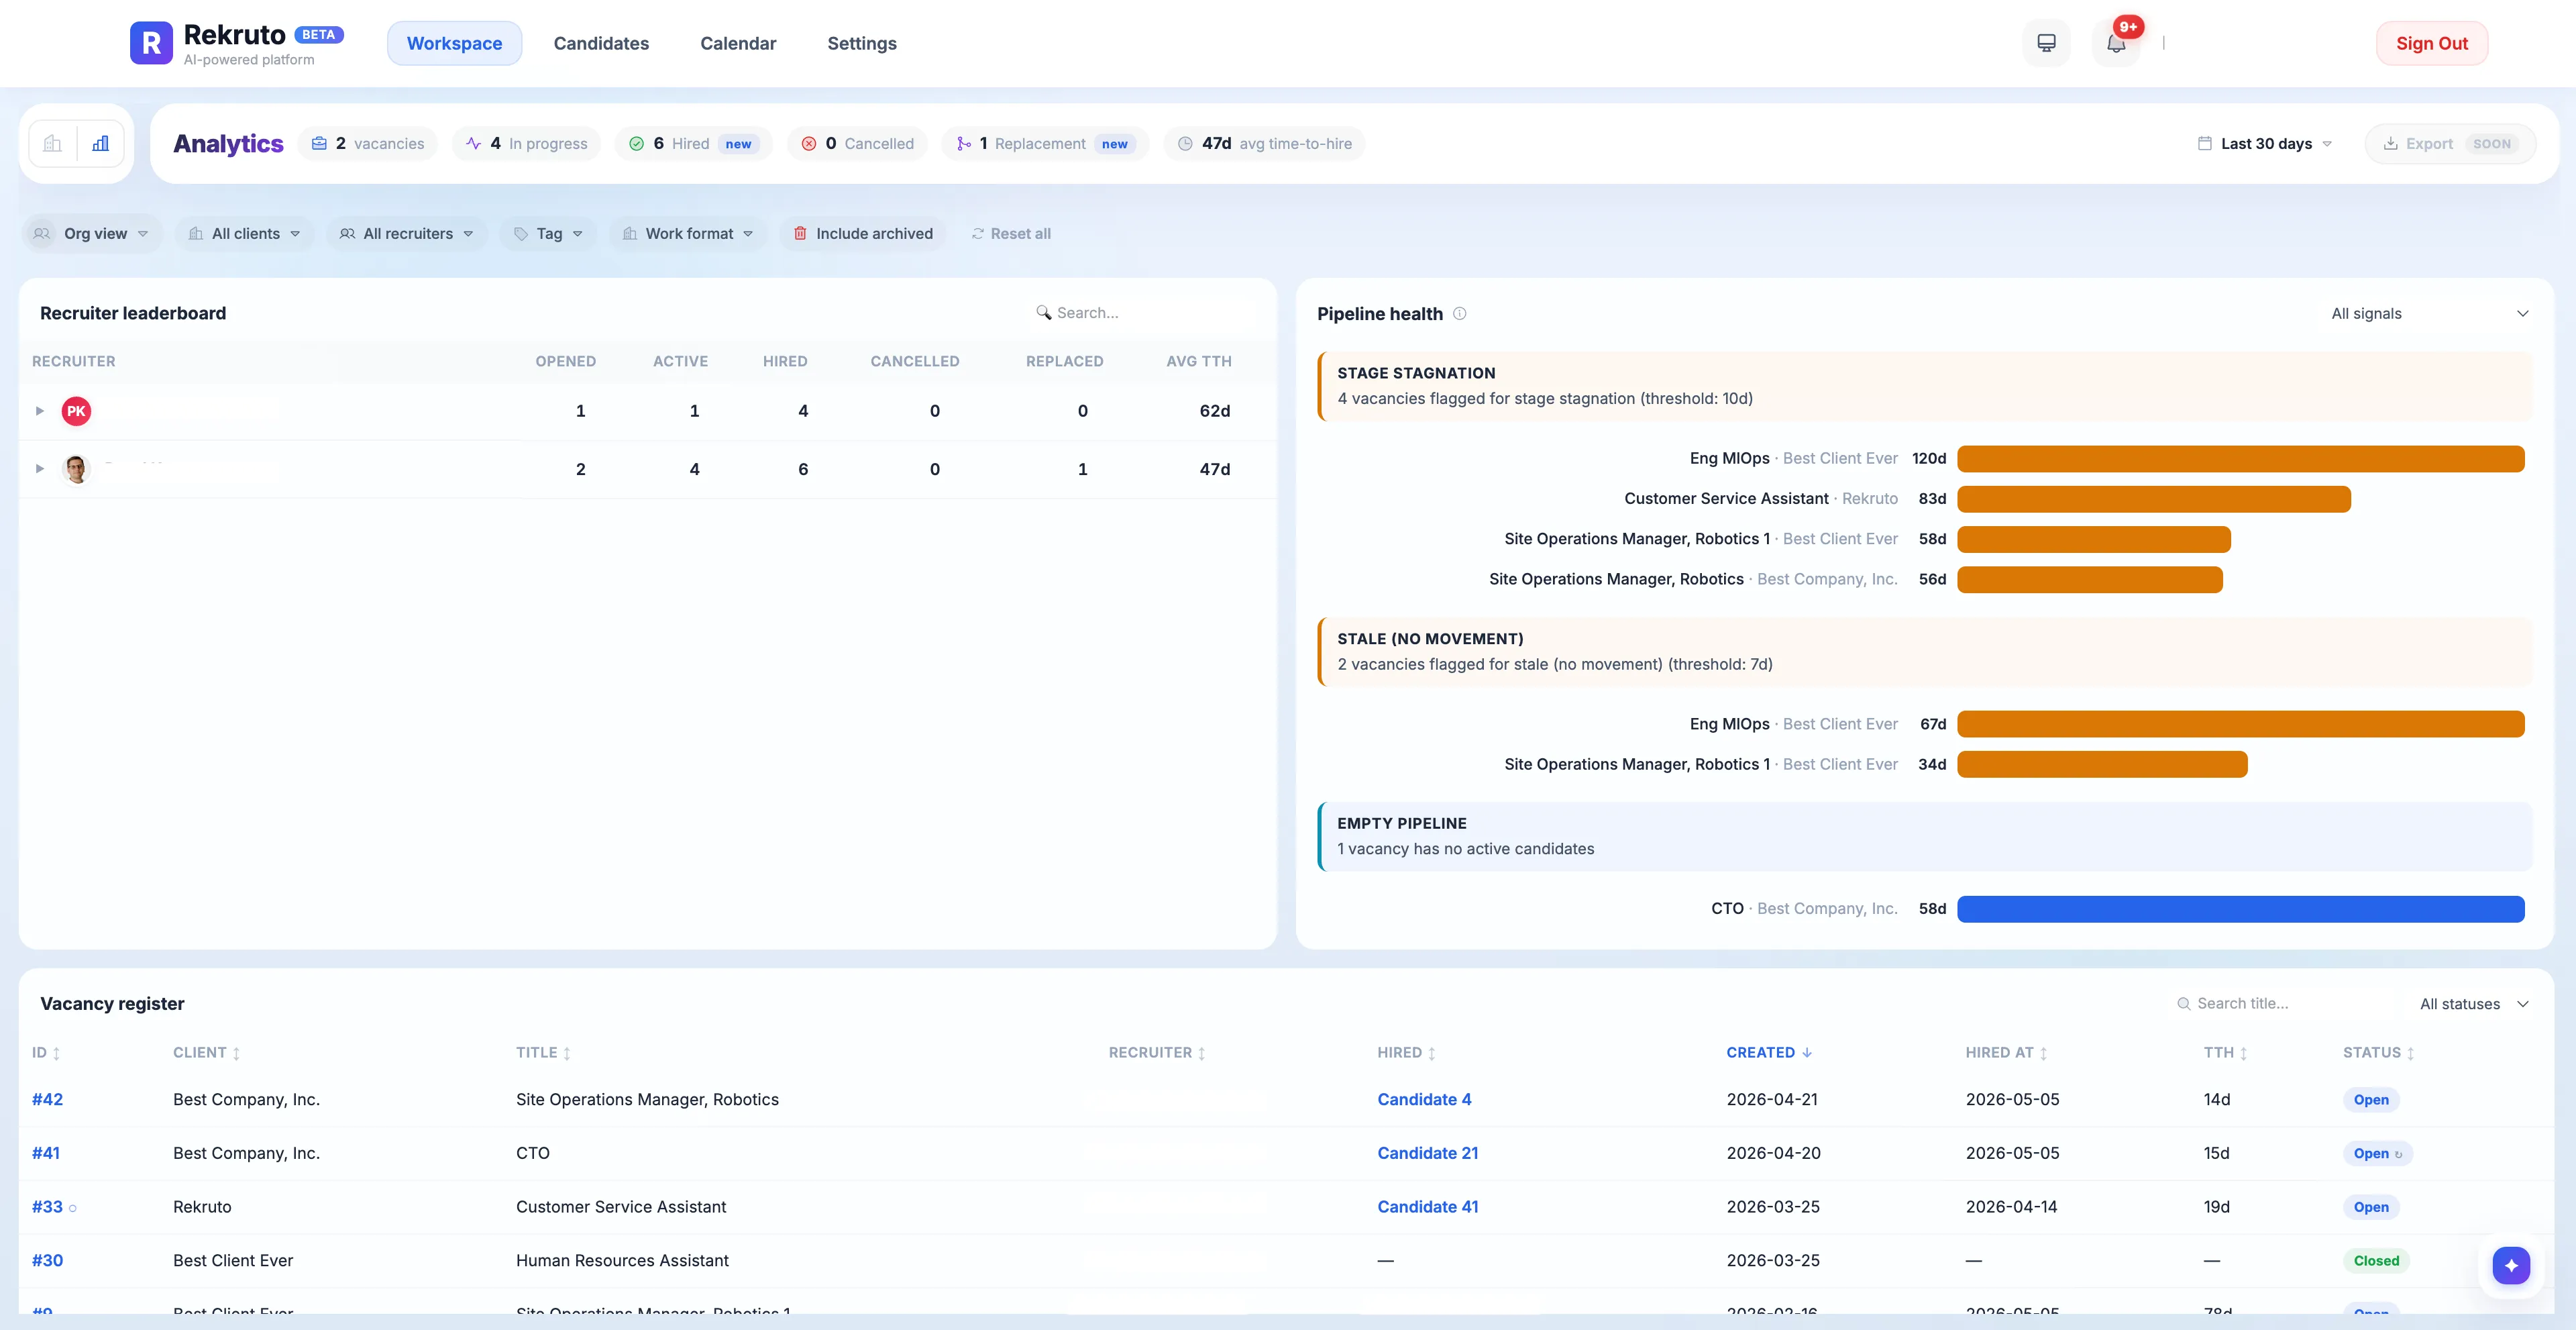Click the Customer Service Assistant 83d bar
This screenshot has height=1330, width=2576.
2153,499
